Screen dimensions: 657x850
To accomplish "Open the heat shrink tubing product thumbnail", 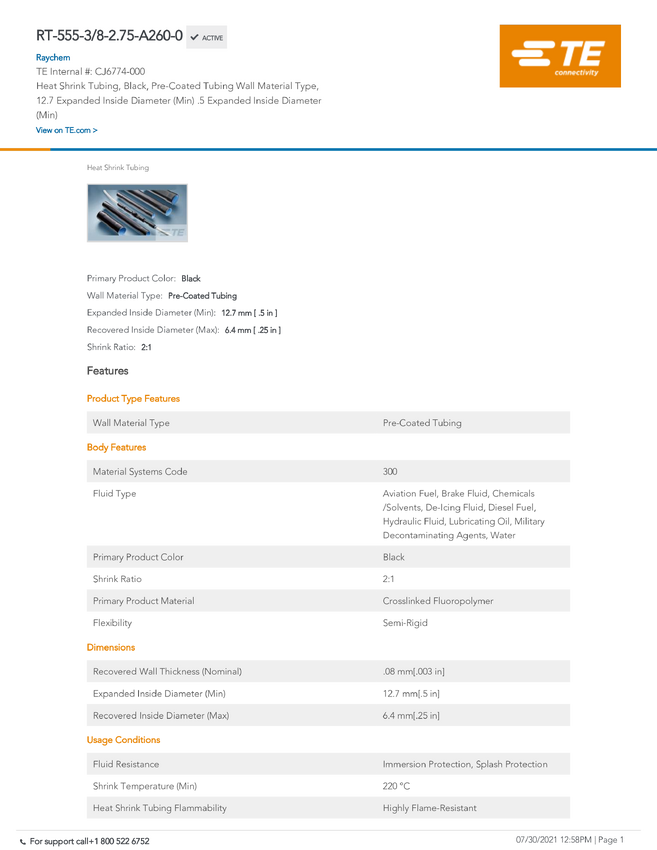I will [x=137, y=213].
